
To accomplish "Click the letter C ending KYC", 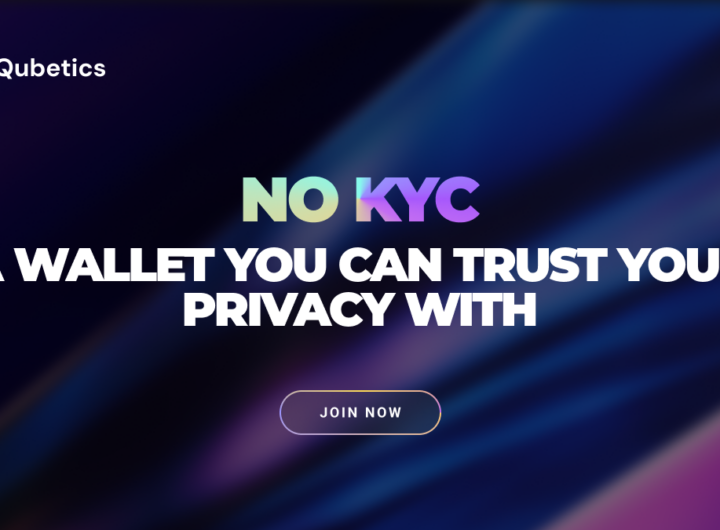I will [x=457, y=200].
